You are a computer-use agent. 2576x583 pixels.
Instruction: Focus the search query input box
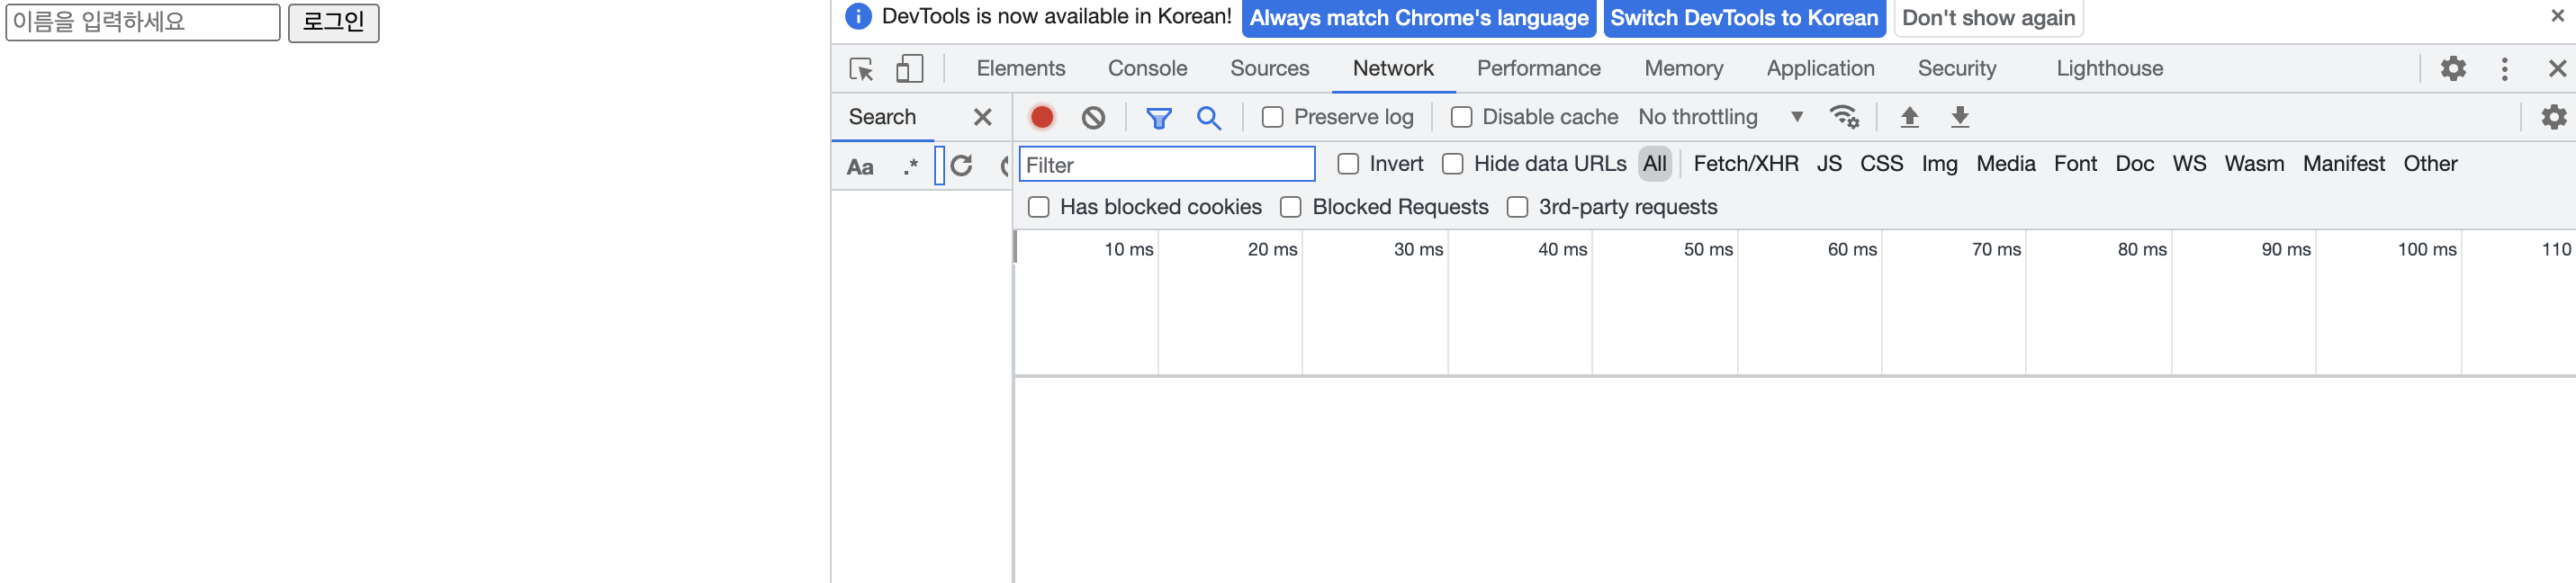(939, 165)
